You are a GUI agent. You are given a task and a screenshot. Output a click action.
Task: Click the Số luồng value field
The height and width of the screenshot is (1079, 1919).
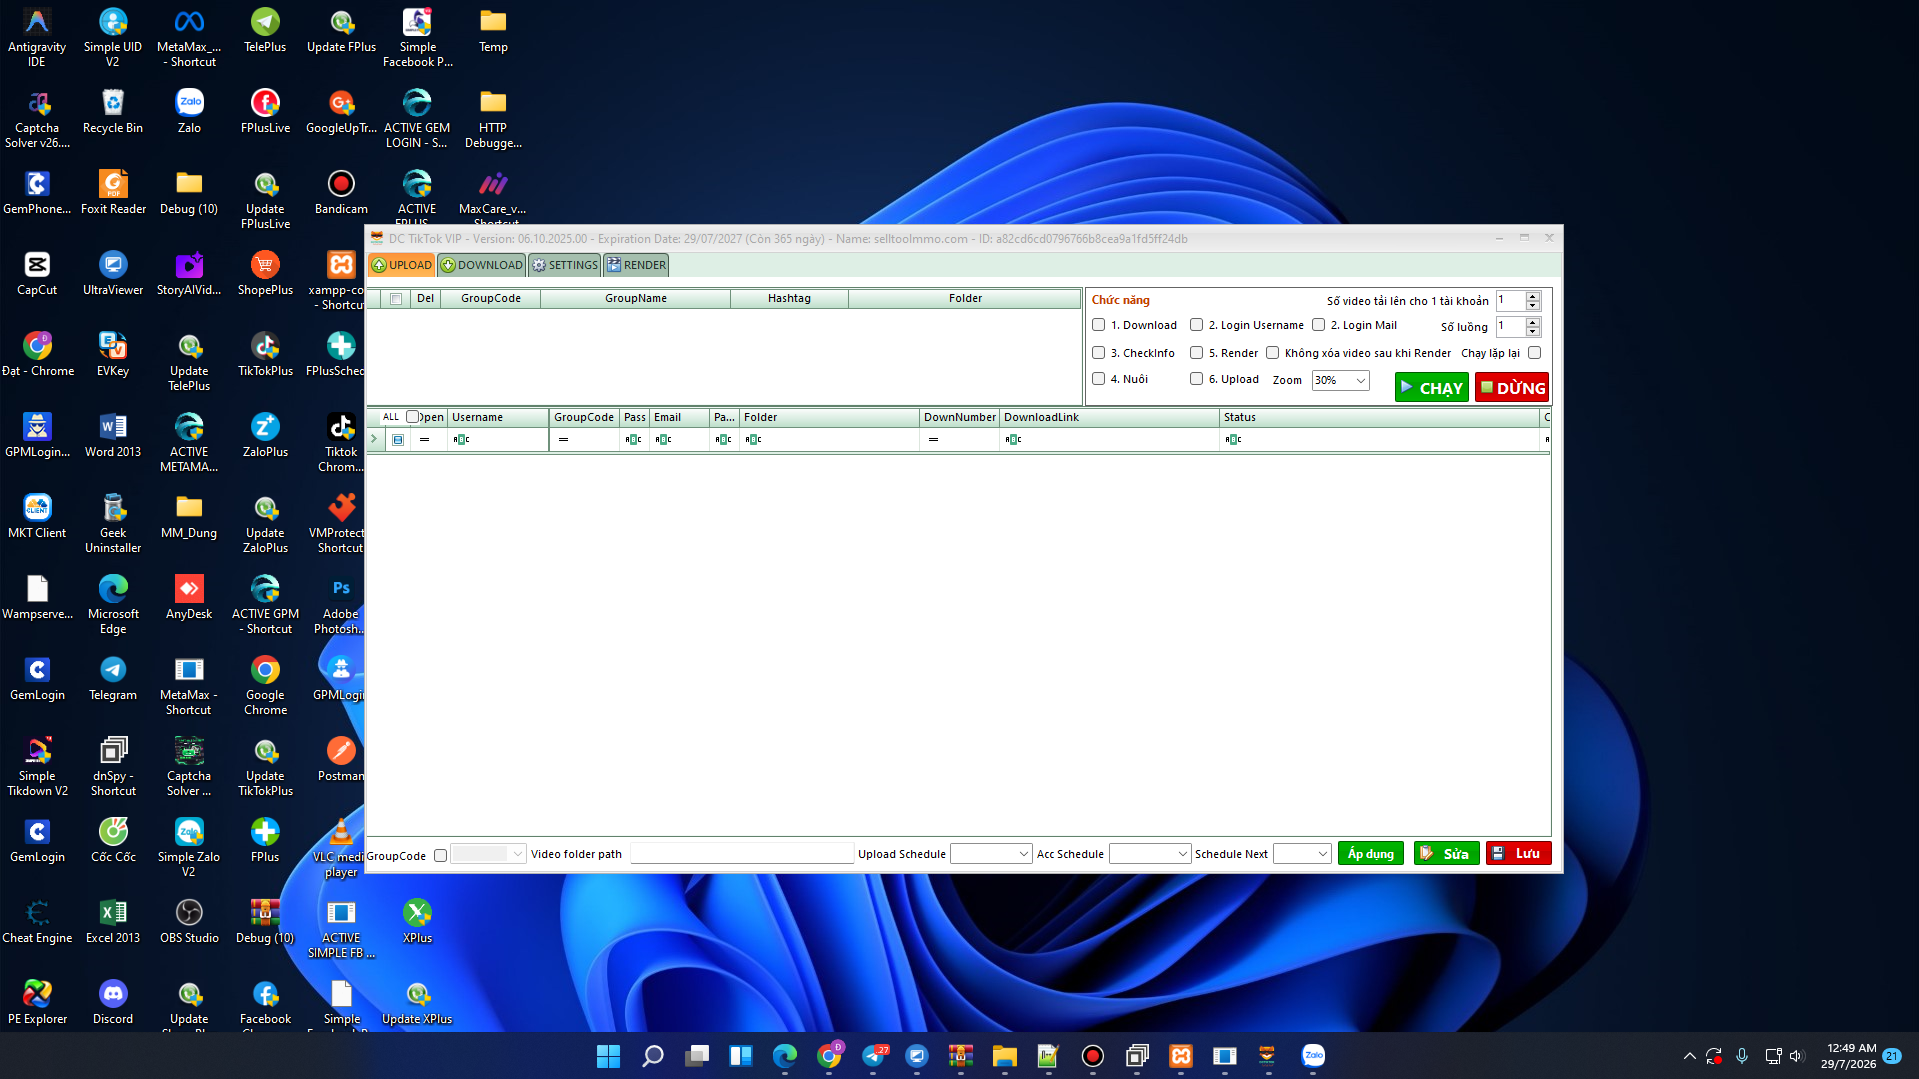pyautogui.click(x=1510, y=327)
